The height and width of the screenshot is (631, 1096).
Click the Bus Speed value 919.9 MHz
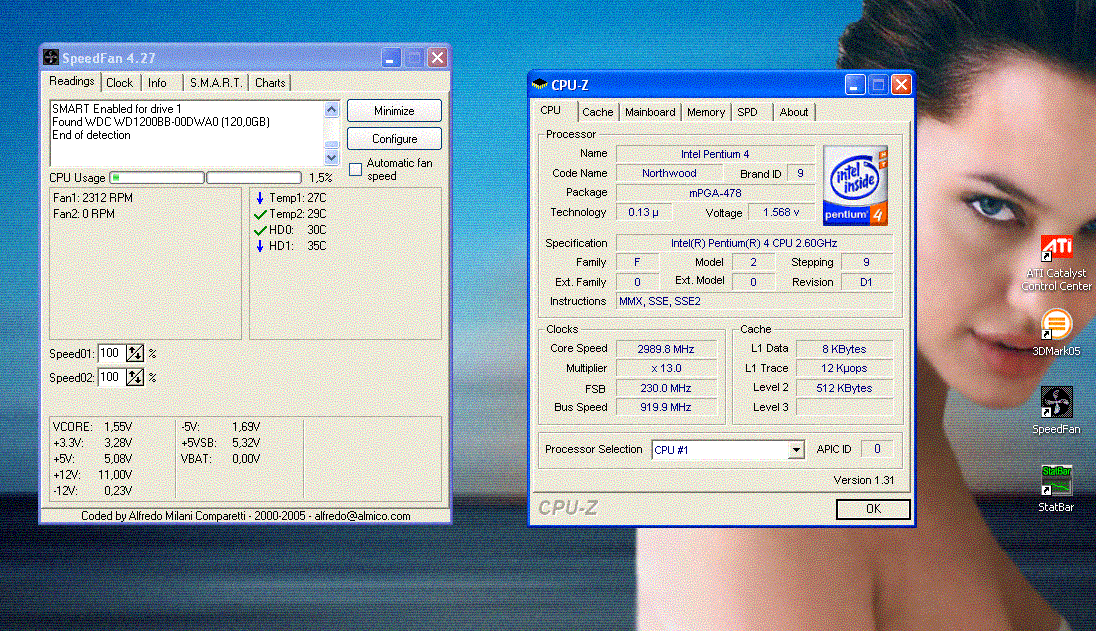pyautogui.click(x=665, y=407)
